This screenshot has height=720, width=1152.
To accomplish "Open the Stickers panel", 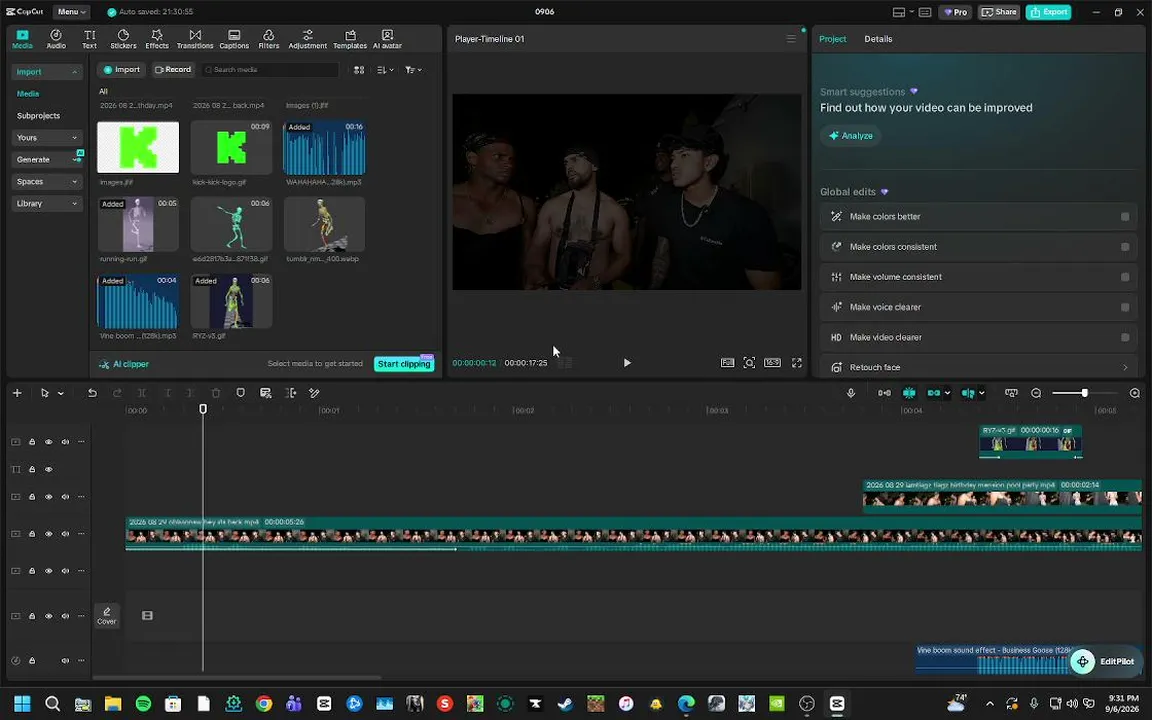I will pos(123,39).
